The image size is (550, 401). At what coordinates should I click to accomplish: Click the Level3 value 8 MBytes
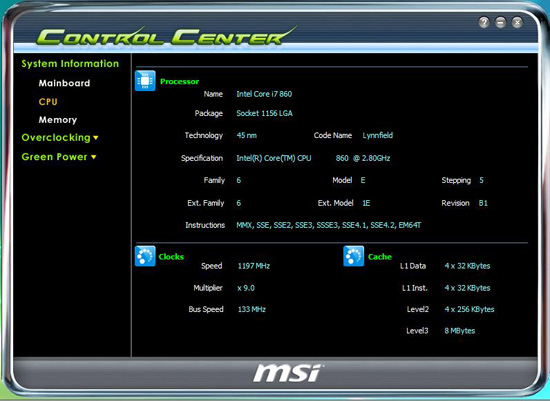coord(460,331)
